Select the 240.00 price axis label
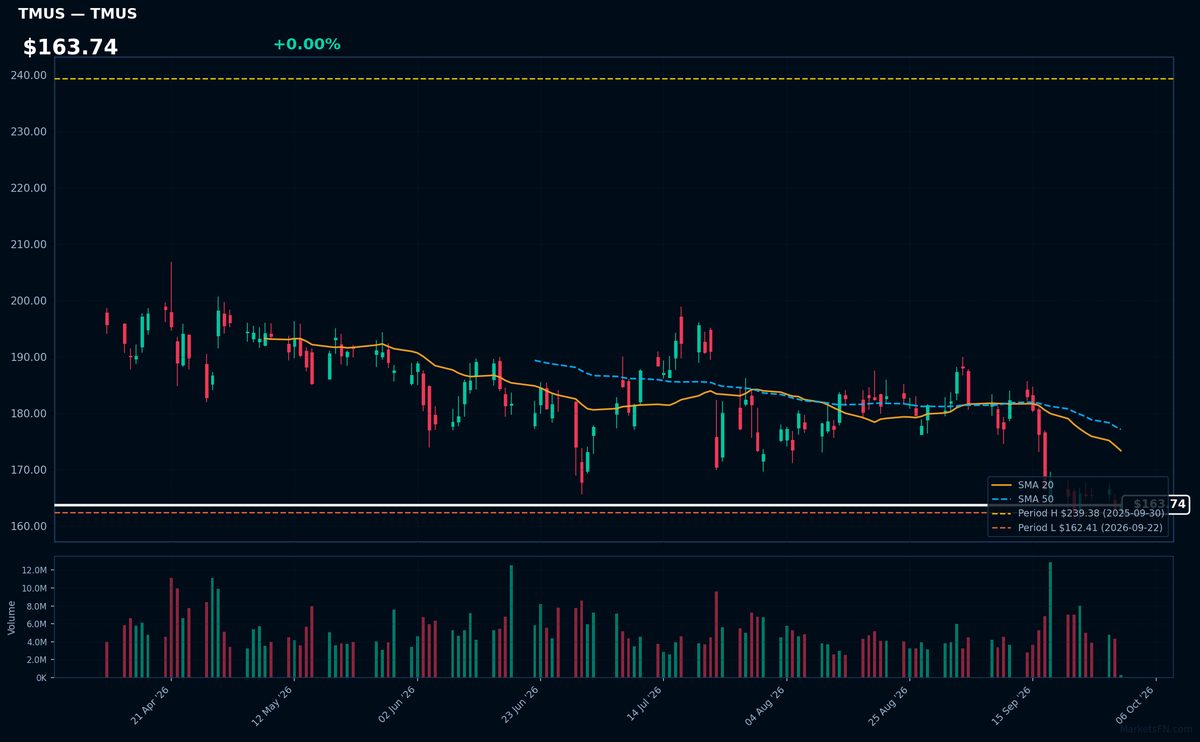This screenshot has width=1200, height=742. [x=29, y=75]
